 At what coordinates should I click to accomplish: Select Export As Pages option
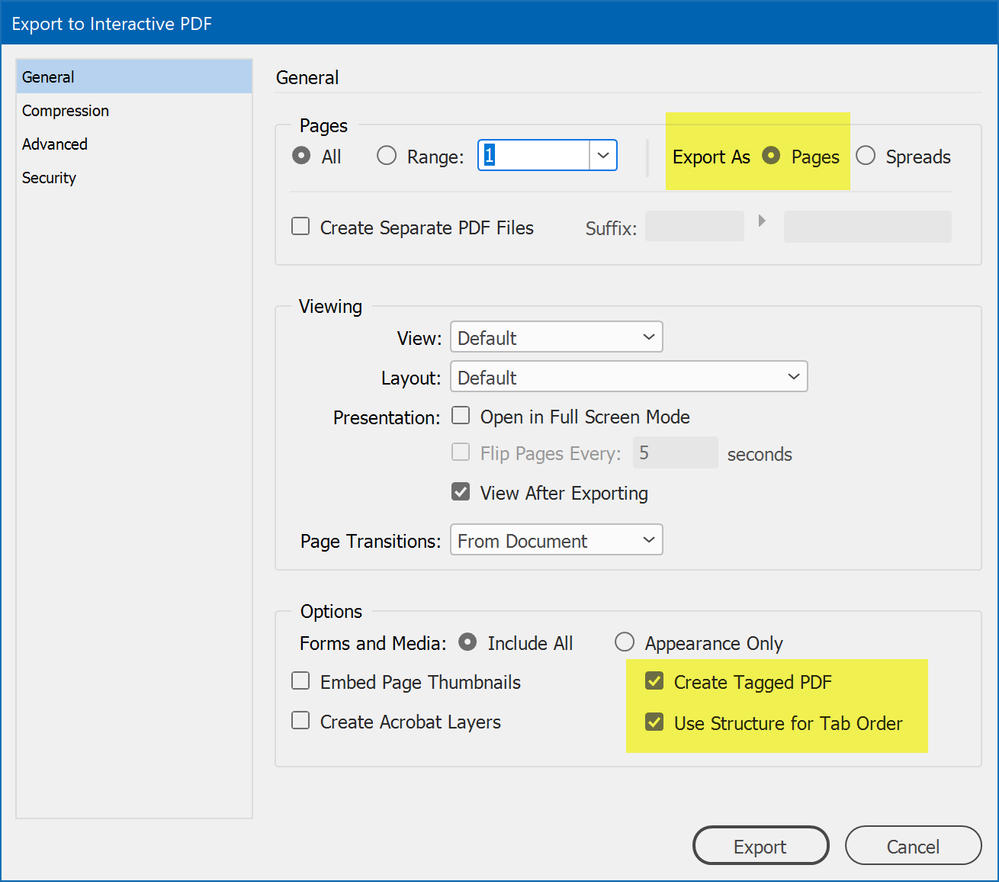[x=771, y=156]
